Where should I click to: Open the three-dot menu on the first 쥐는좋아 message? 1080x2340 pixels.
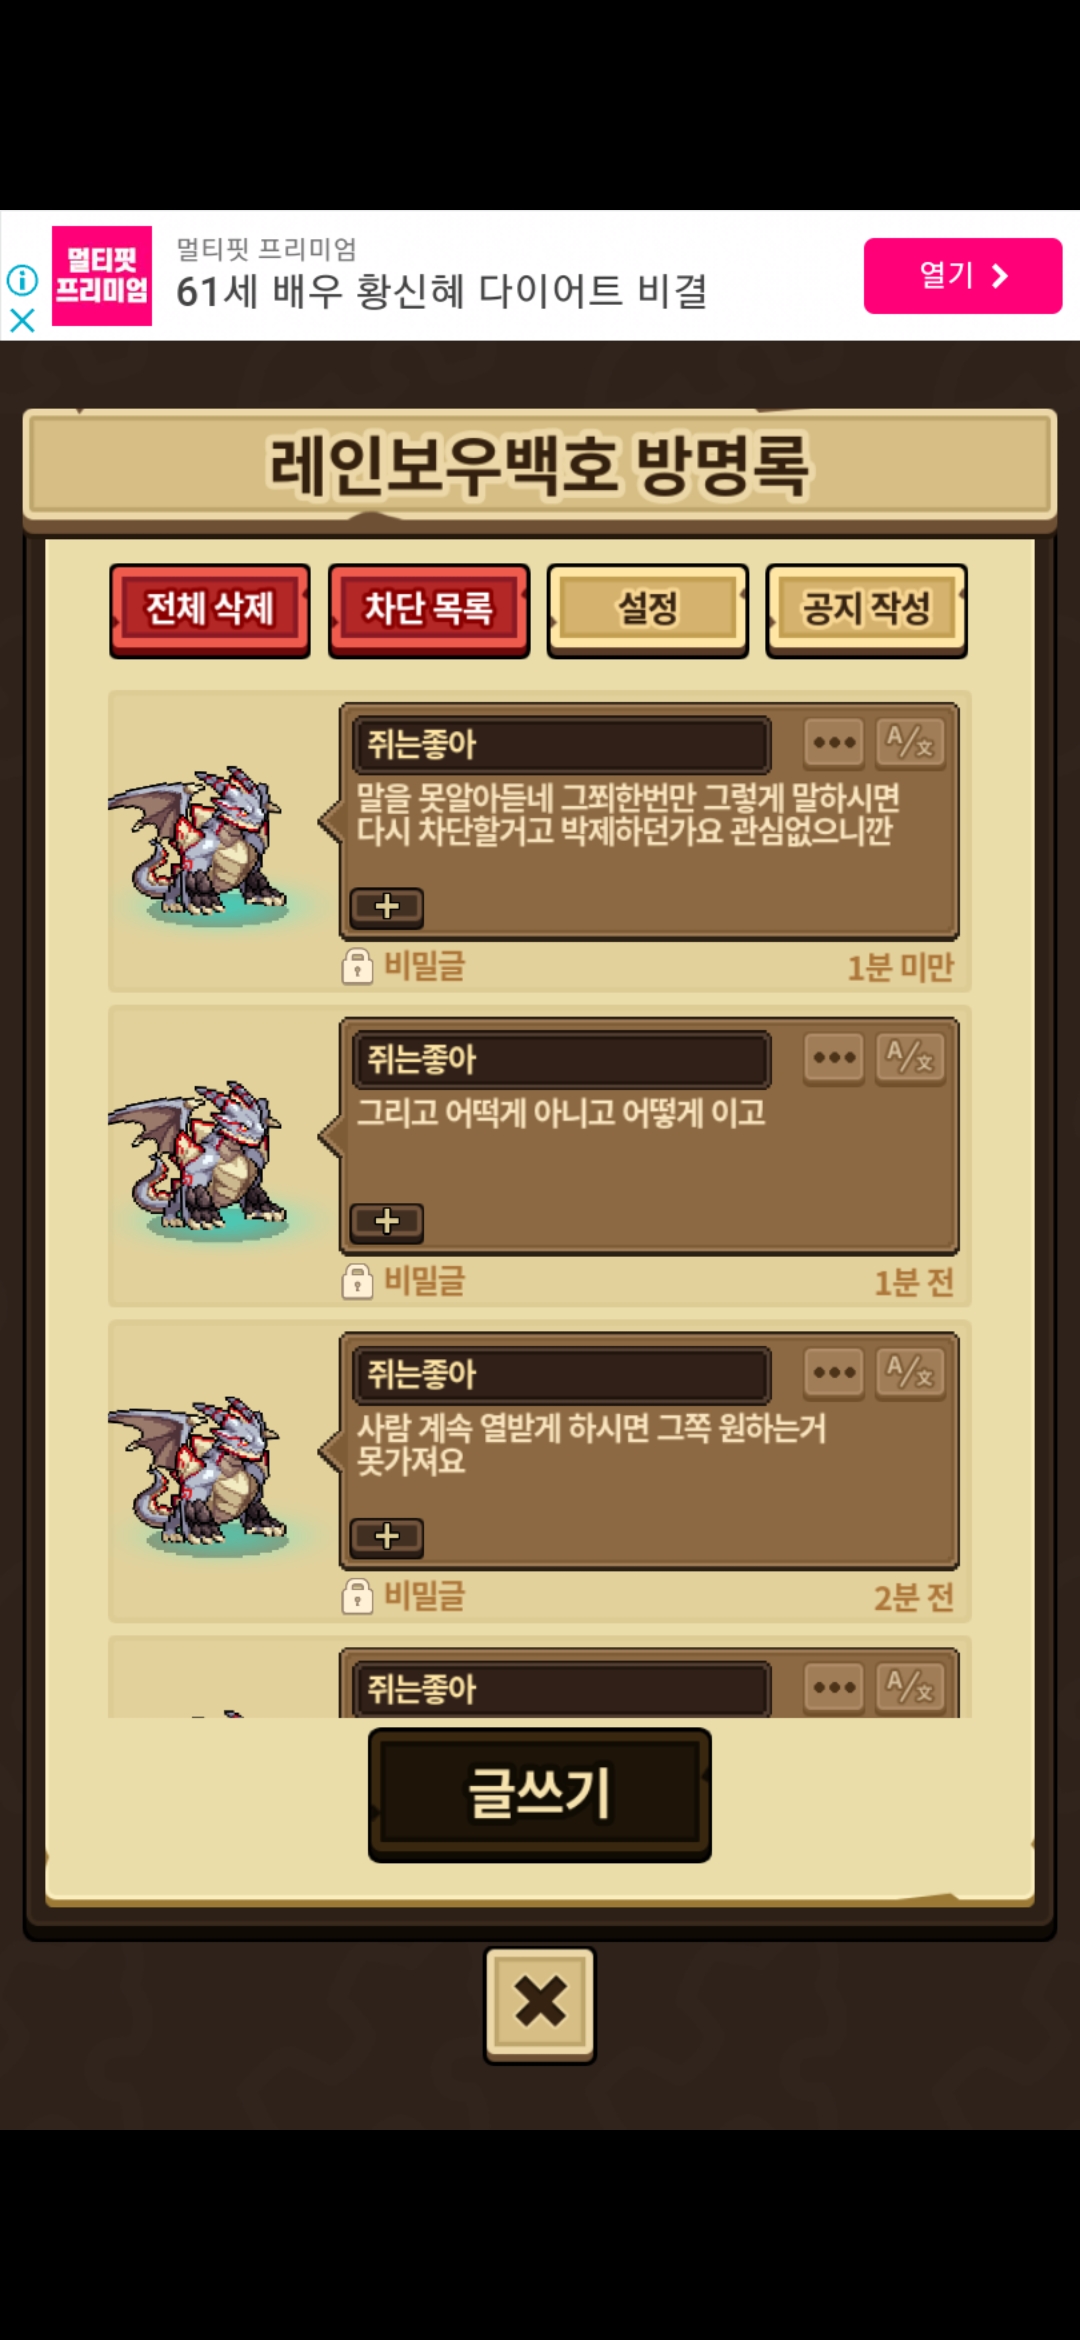click(834, 743)
